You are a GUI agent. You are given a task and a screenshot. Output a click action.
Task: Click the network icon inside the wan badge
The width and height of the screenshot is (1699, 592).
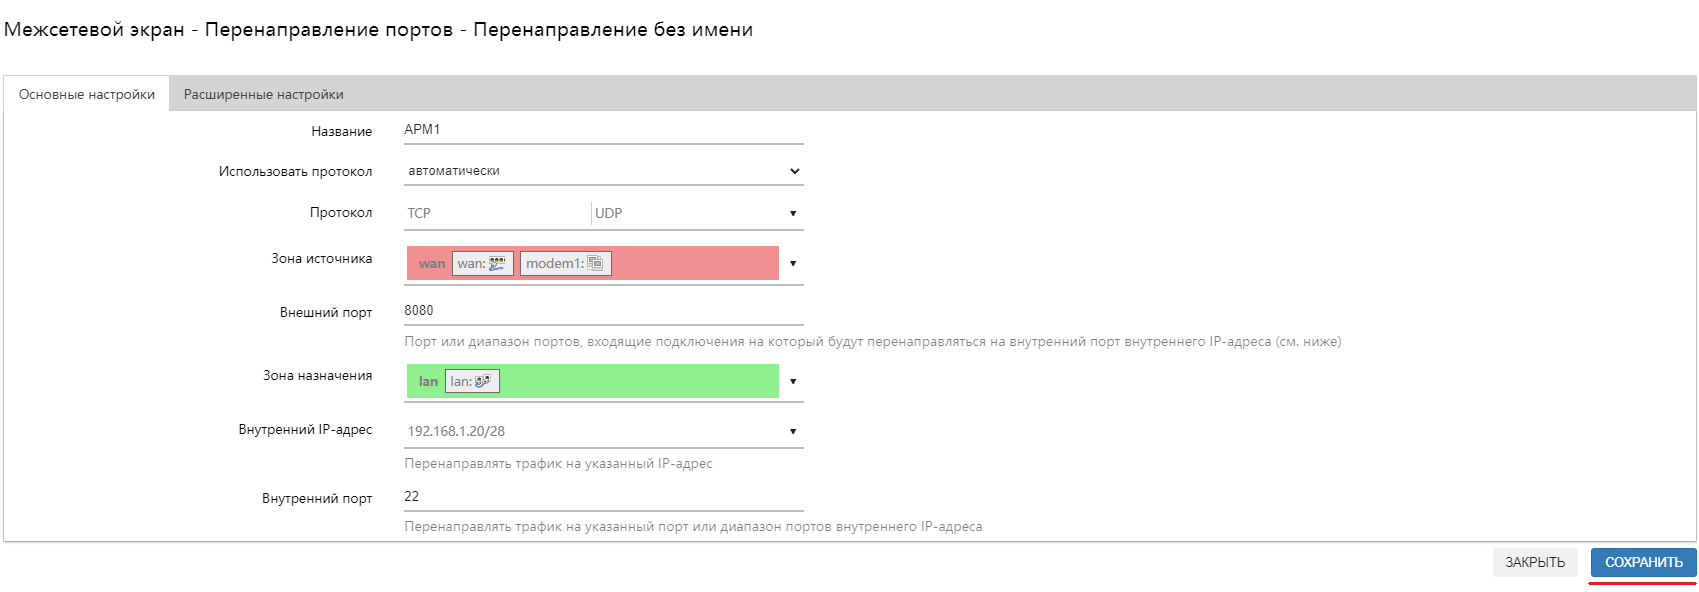point(497,262)
